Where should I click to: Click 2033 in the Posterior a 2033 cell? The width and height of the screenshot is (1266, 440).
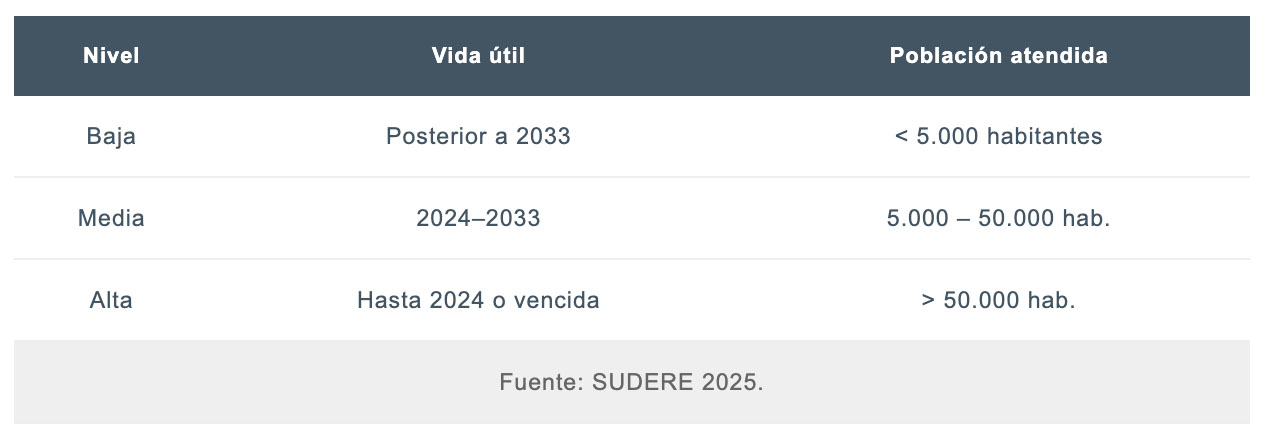coord(543,137)
